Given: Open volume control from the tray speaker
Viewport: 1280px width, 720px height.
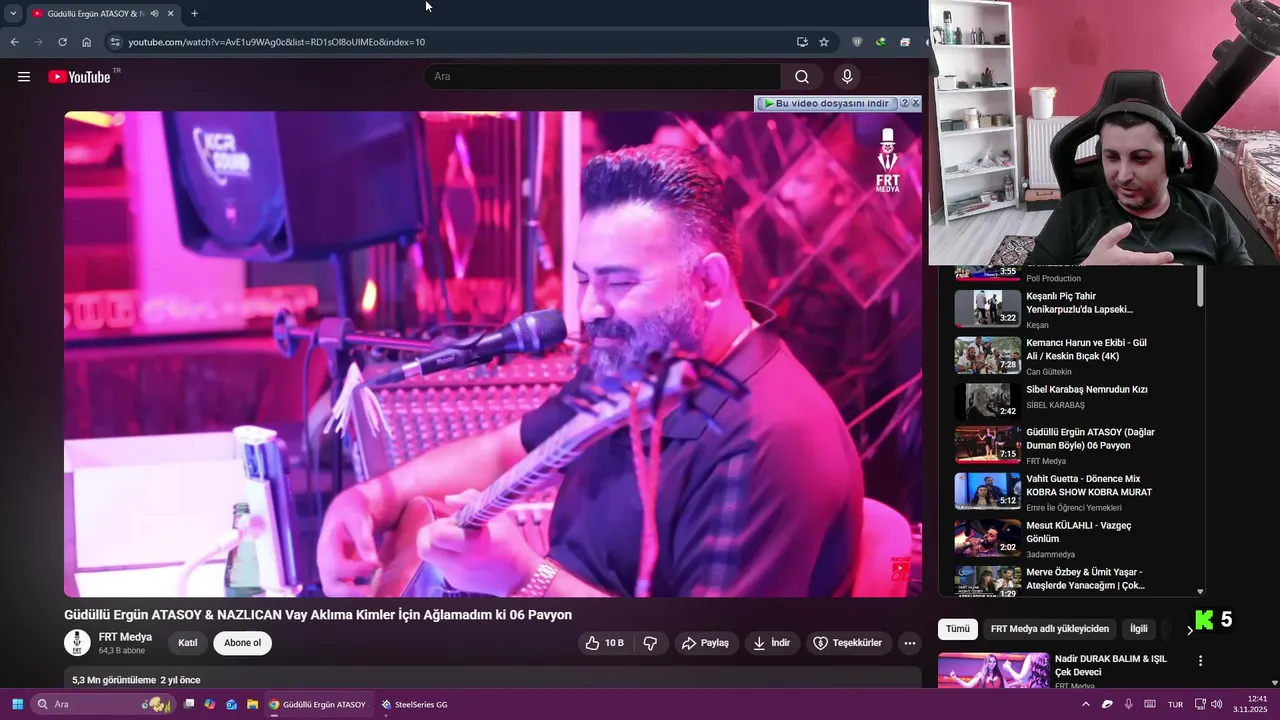Looking at the screenshot, I should [x=1217, y=704].
